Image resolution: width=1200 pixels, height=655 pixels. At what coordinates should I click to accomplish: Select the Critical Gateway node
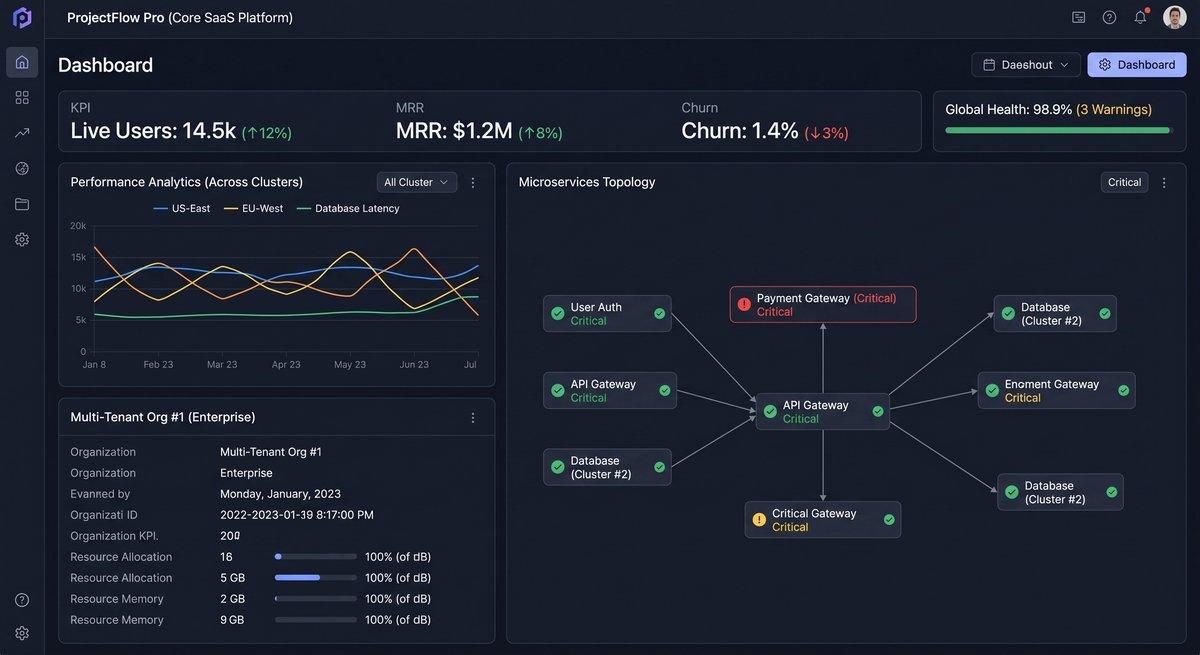pyautogui.click(x=823, y=520)
